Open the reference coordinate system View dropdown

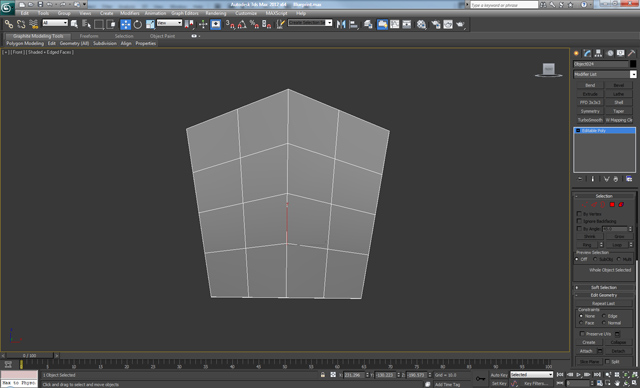click(x=169, y=23)
